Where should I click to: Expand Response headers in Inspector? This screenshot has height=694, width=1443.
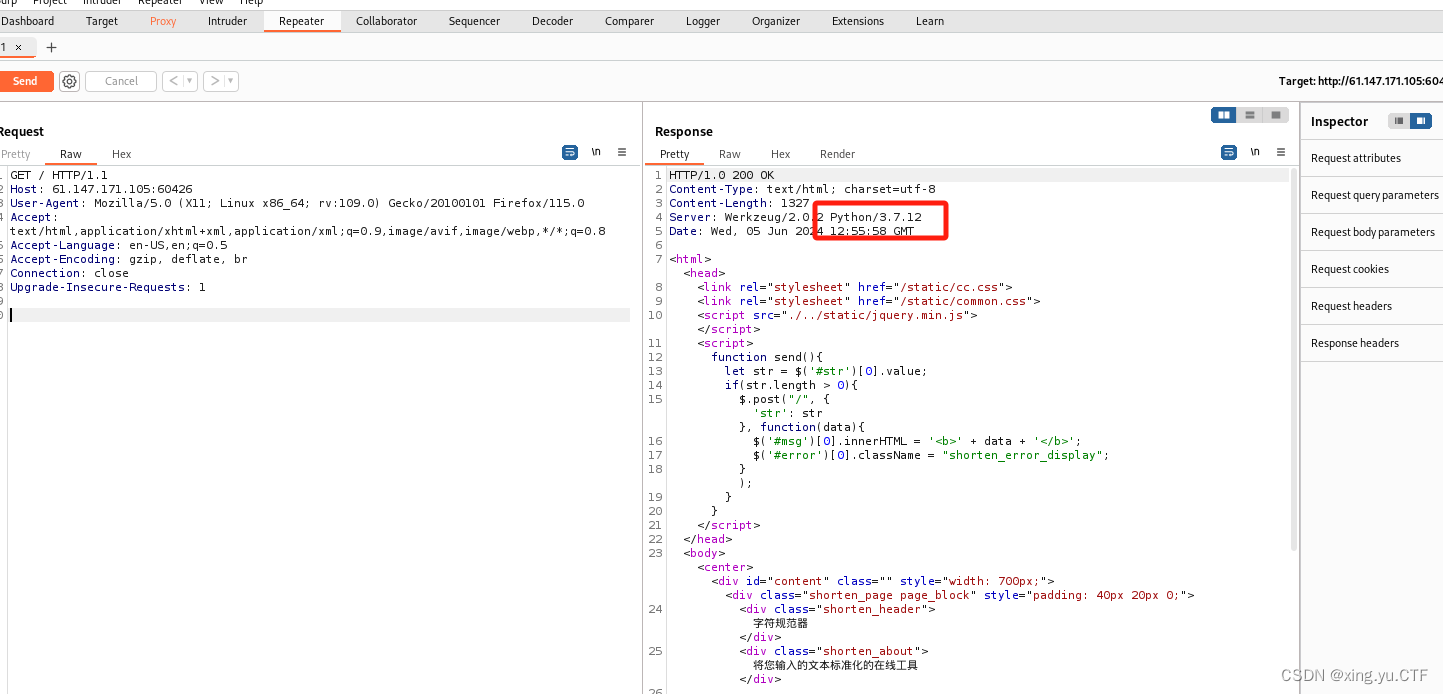point(1371,343)
